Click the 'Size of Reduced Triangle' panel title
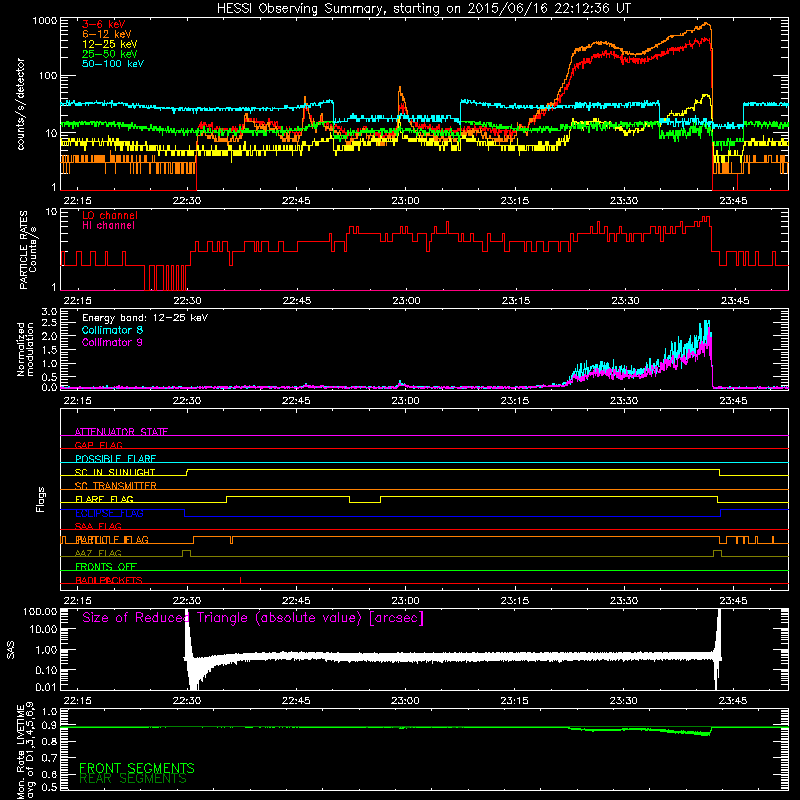 [x=253, y=618]
